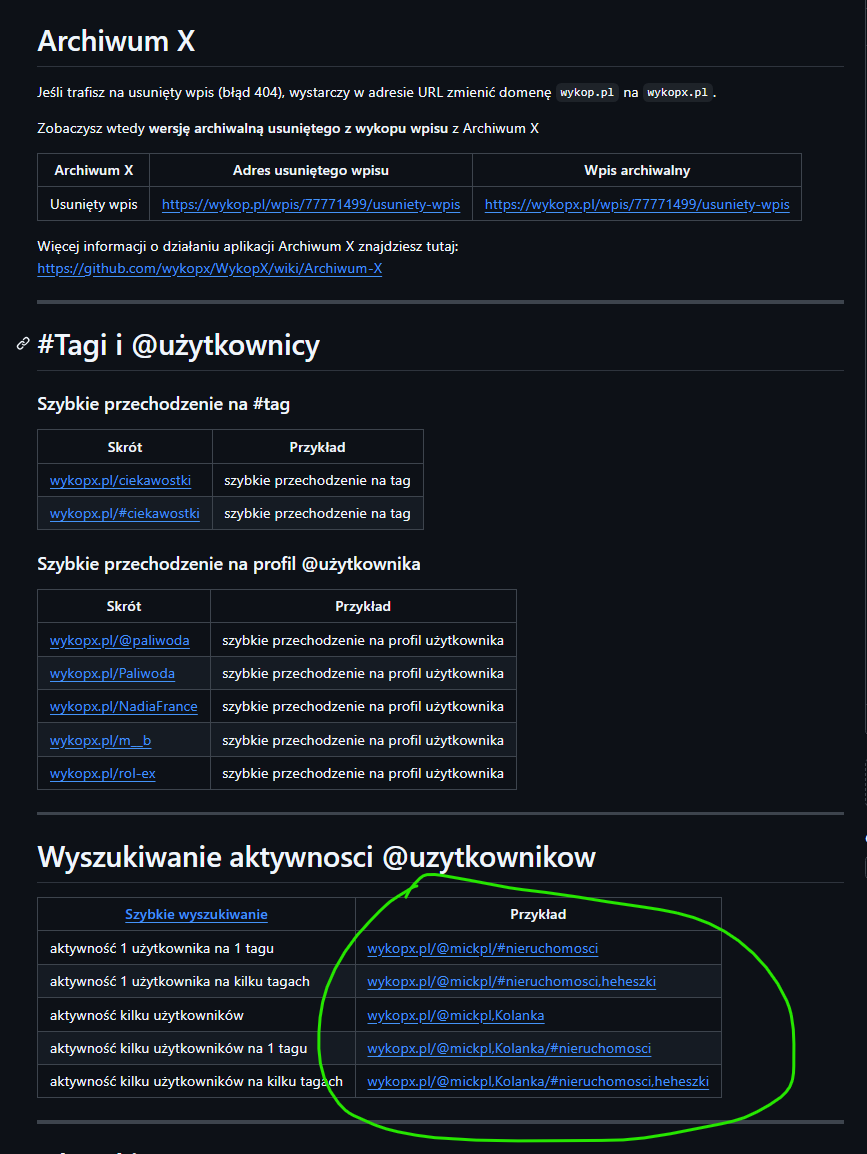Follow the wykopx.pl/ciekawostki shortcut link
This screenshot has height=1154, width=867.
click(x=120, y=480)
